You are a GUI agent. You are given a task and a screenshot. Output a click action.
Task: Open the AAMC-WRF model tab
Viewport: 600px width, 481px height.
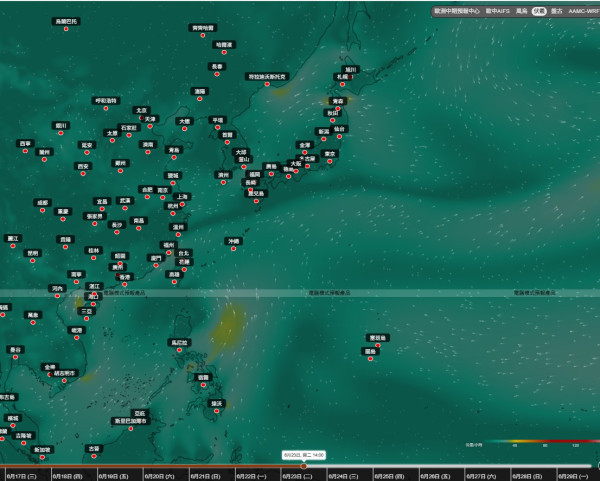tap(584, 11)
